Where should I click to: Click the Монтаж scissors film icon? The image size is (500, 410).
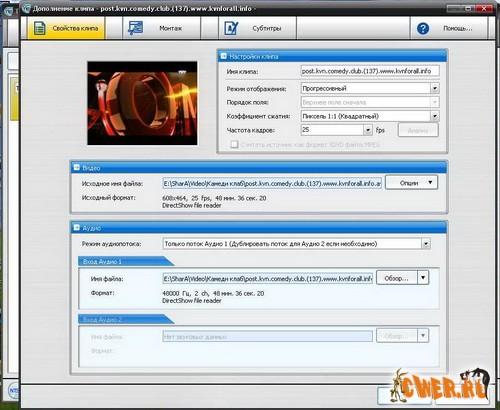[x=135, y=28]
